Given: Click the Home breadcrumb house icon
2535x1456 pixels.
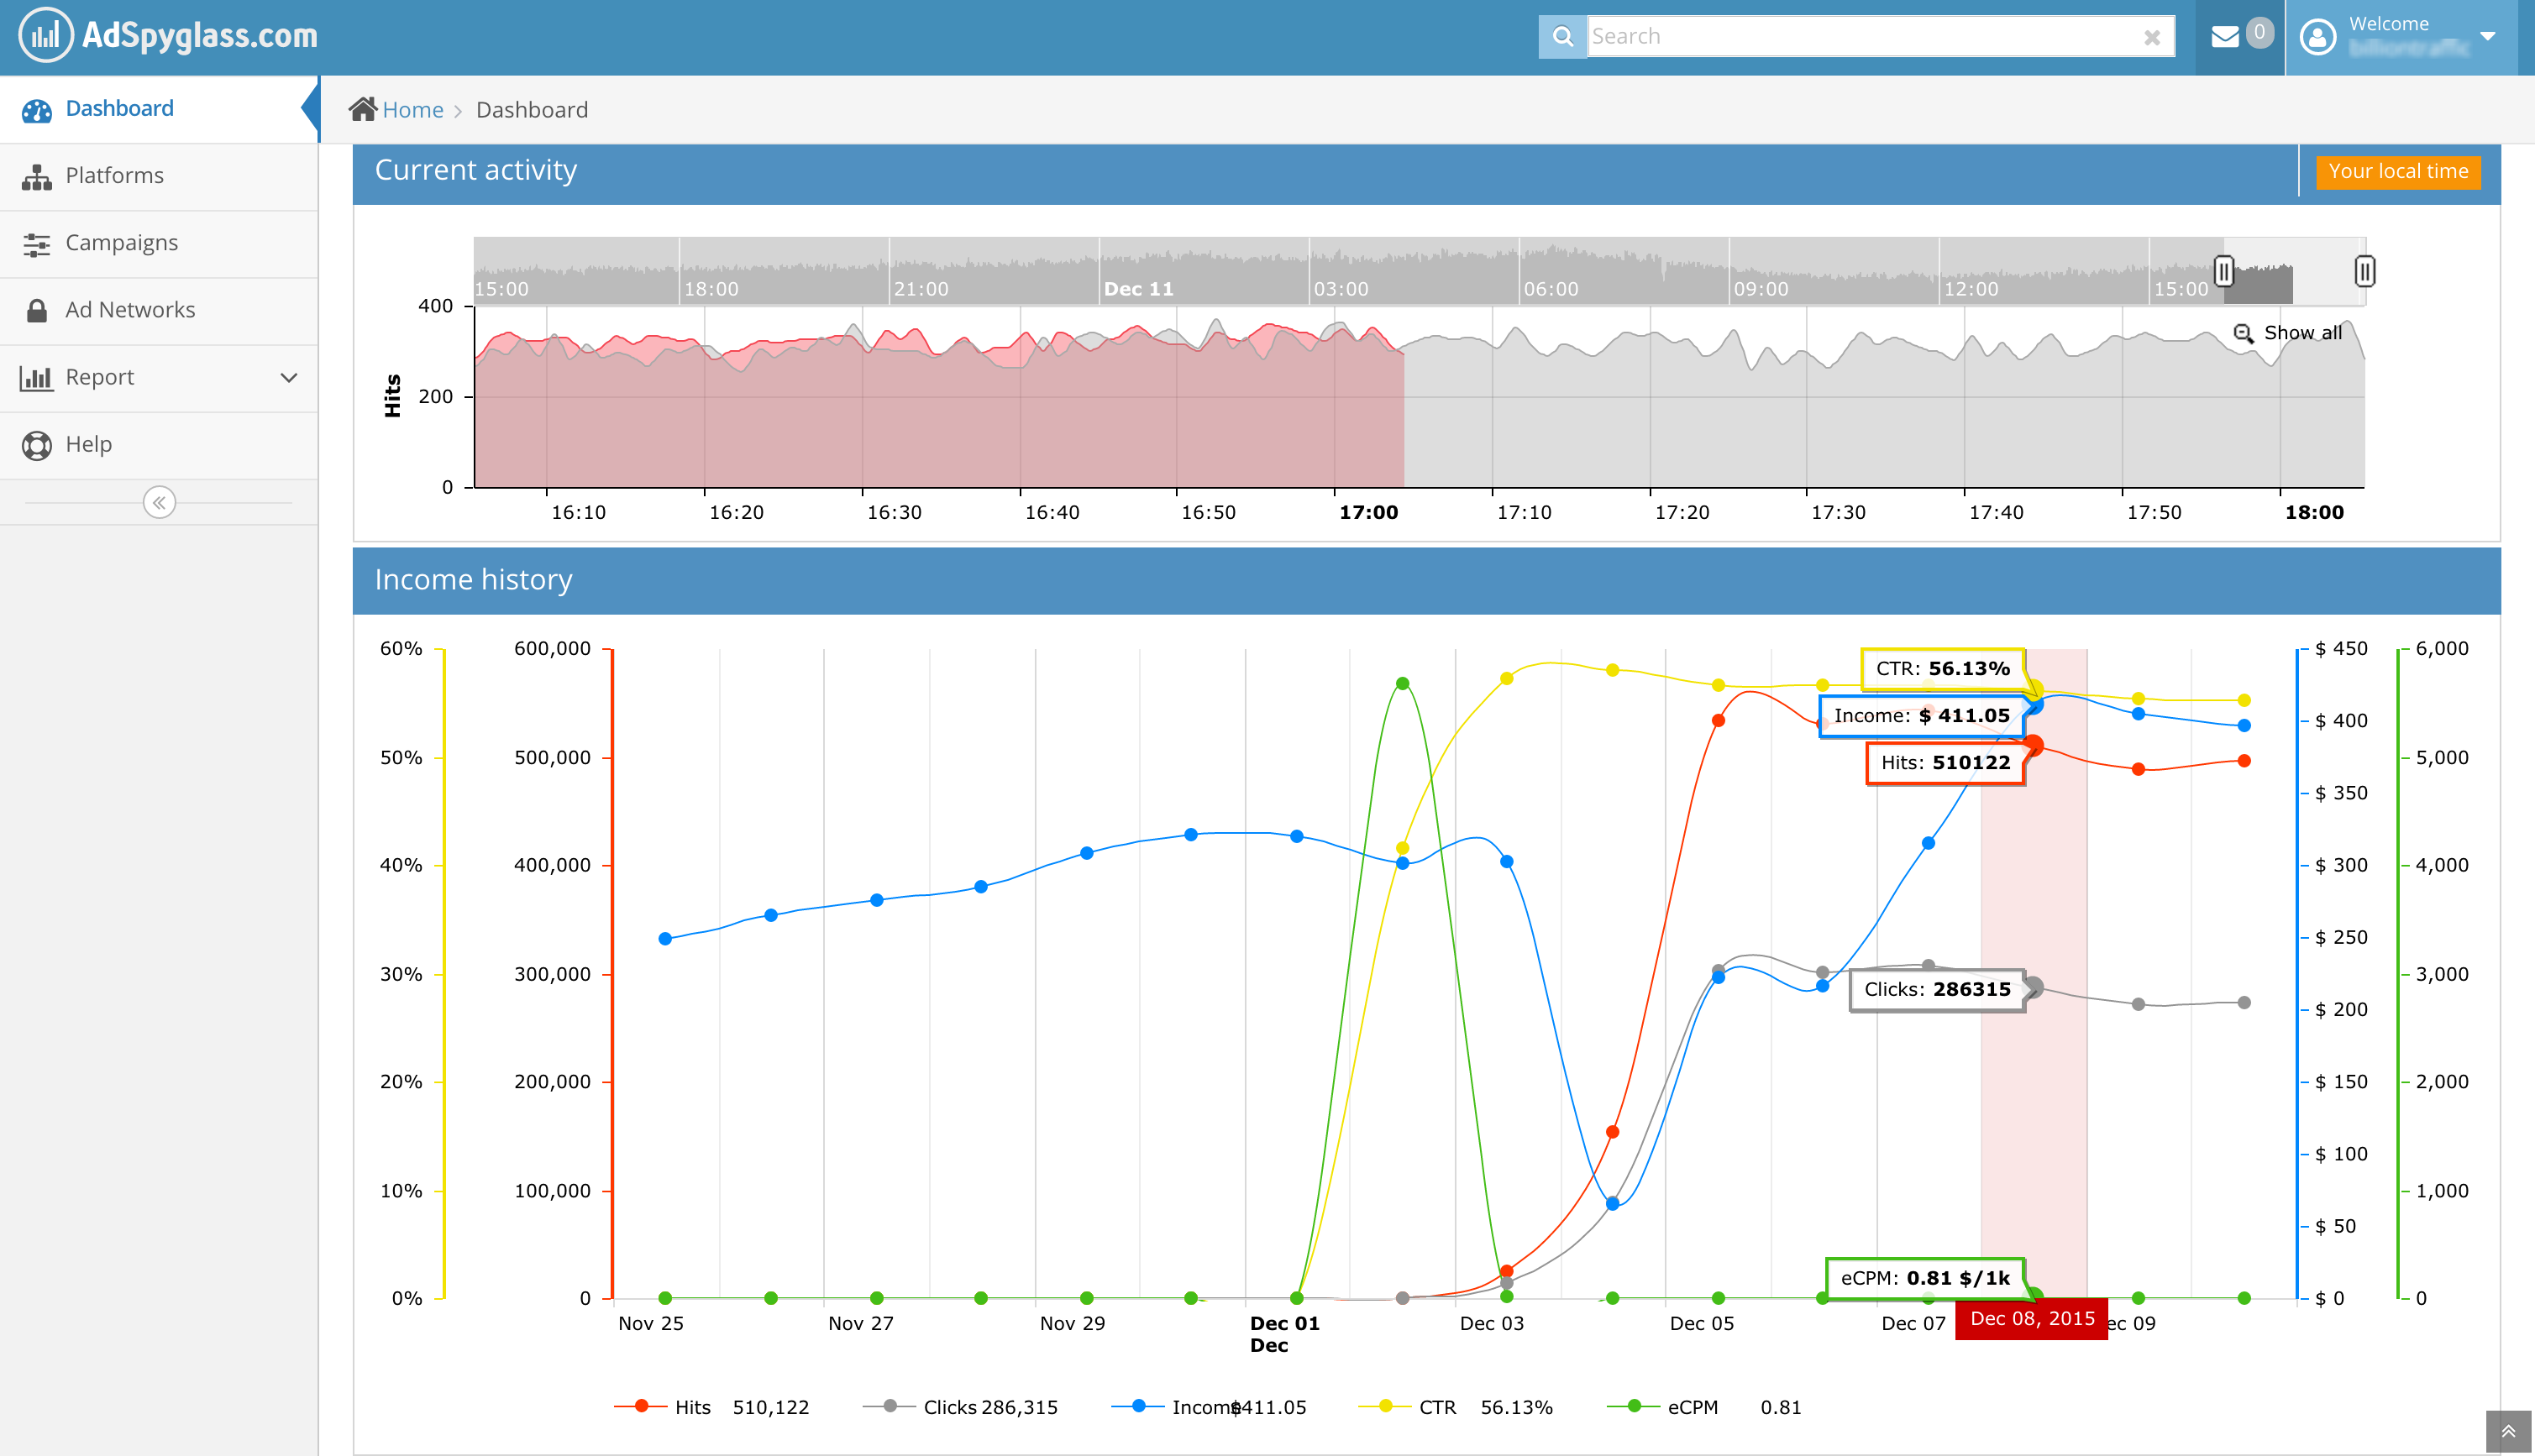Looking at the screenshot, I should (x=363, y=109).
